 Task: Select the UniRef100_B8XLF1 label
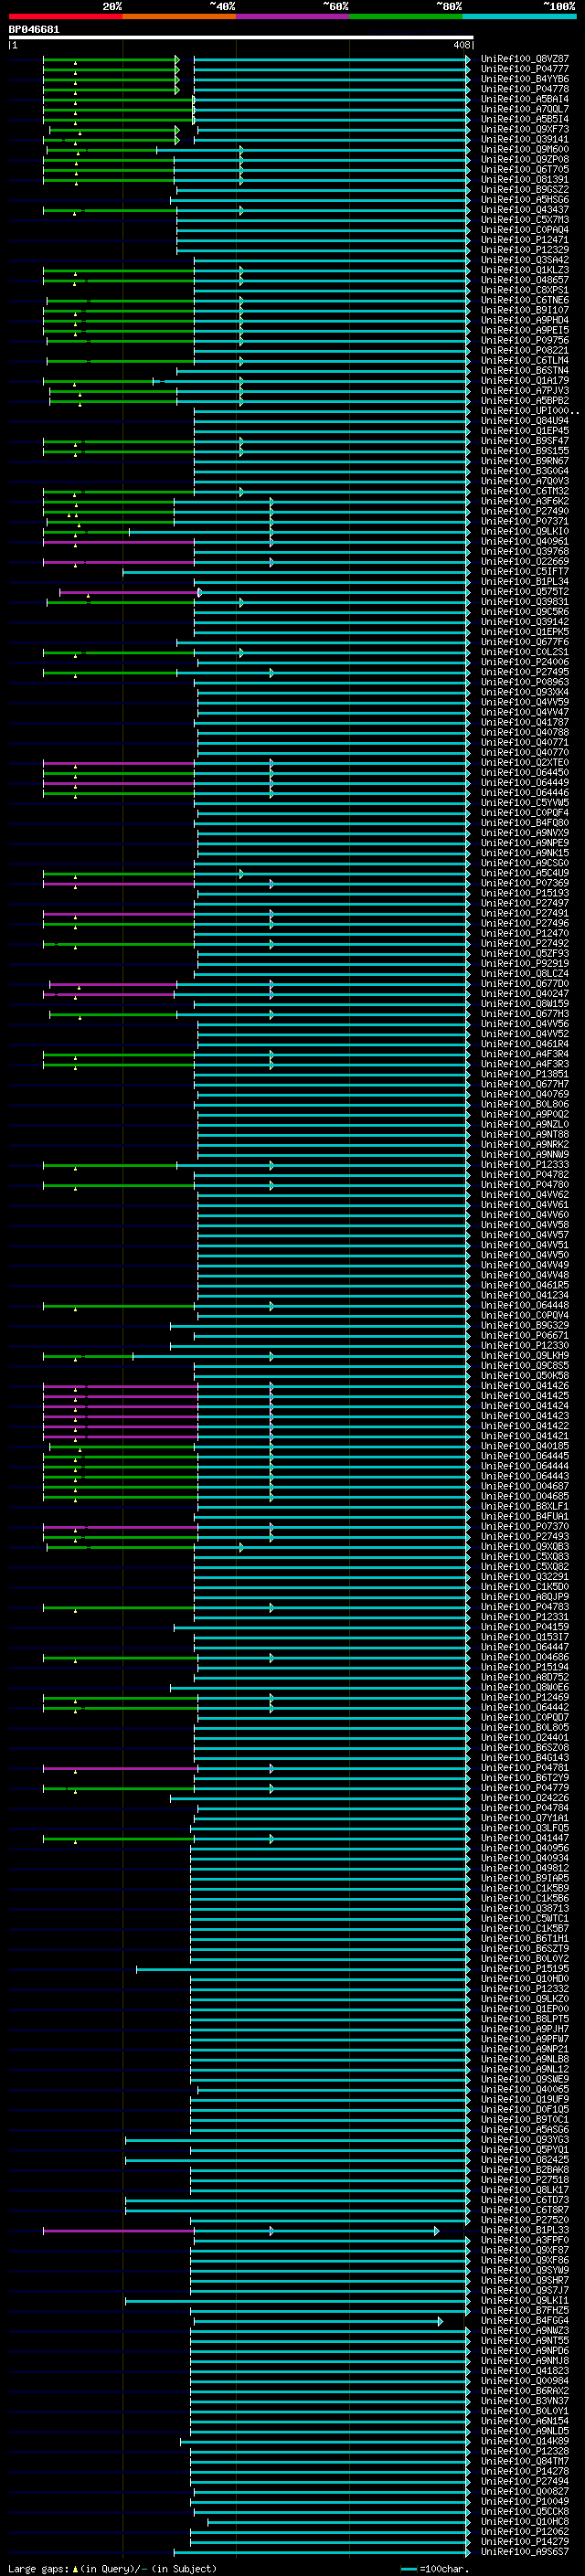[525, 1506]
